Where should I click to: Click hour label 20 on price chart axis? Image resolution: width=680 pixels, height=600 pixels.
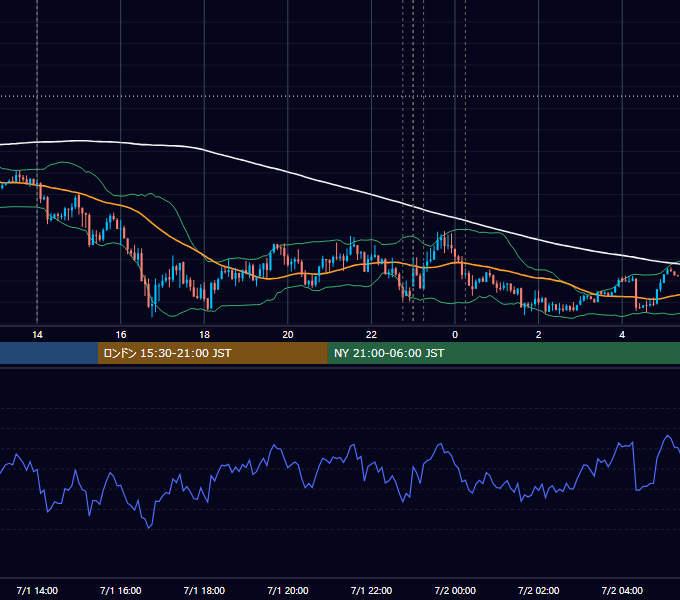click(288, 335)
